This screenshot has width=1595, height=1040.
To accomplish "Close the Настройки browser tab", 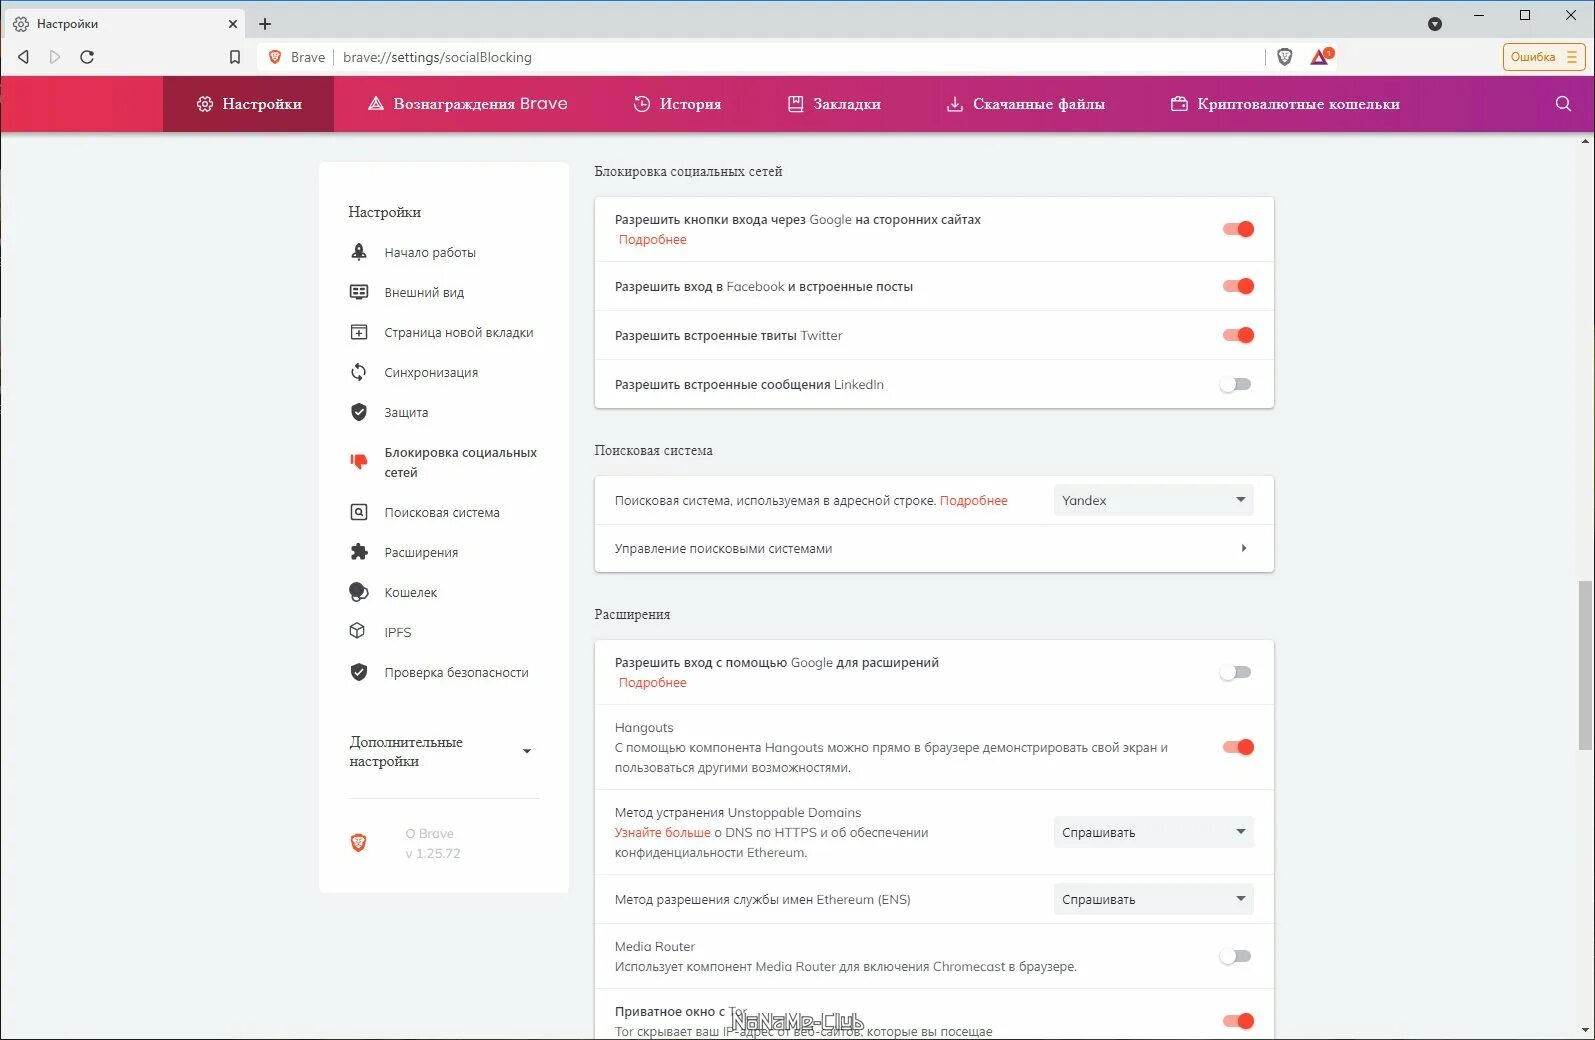I will click(x=233, y=24).
